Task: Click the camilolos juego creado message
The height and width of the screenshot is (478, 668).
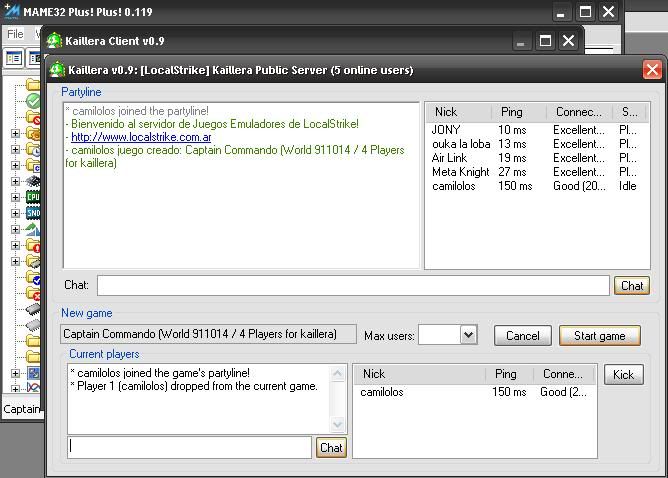Action: click(x=235, y=156)
